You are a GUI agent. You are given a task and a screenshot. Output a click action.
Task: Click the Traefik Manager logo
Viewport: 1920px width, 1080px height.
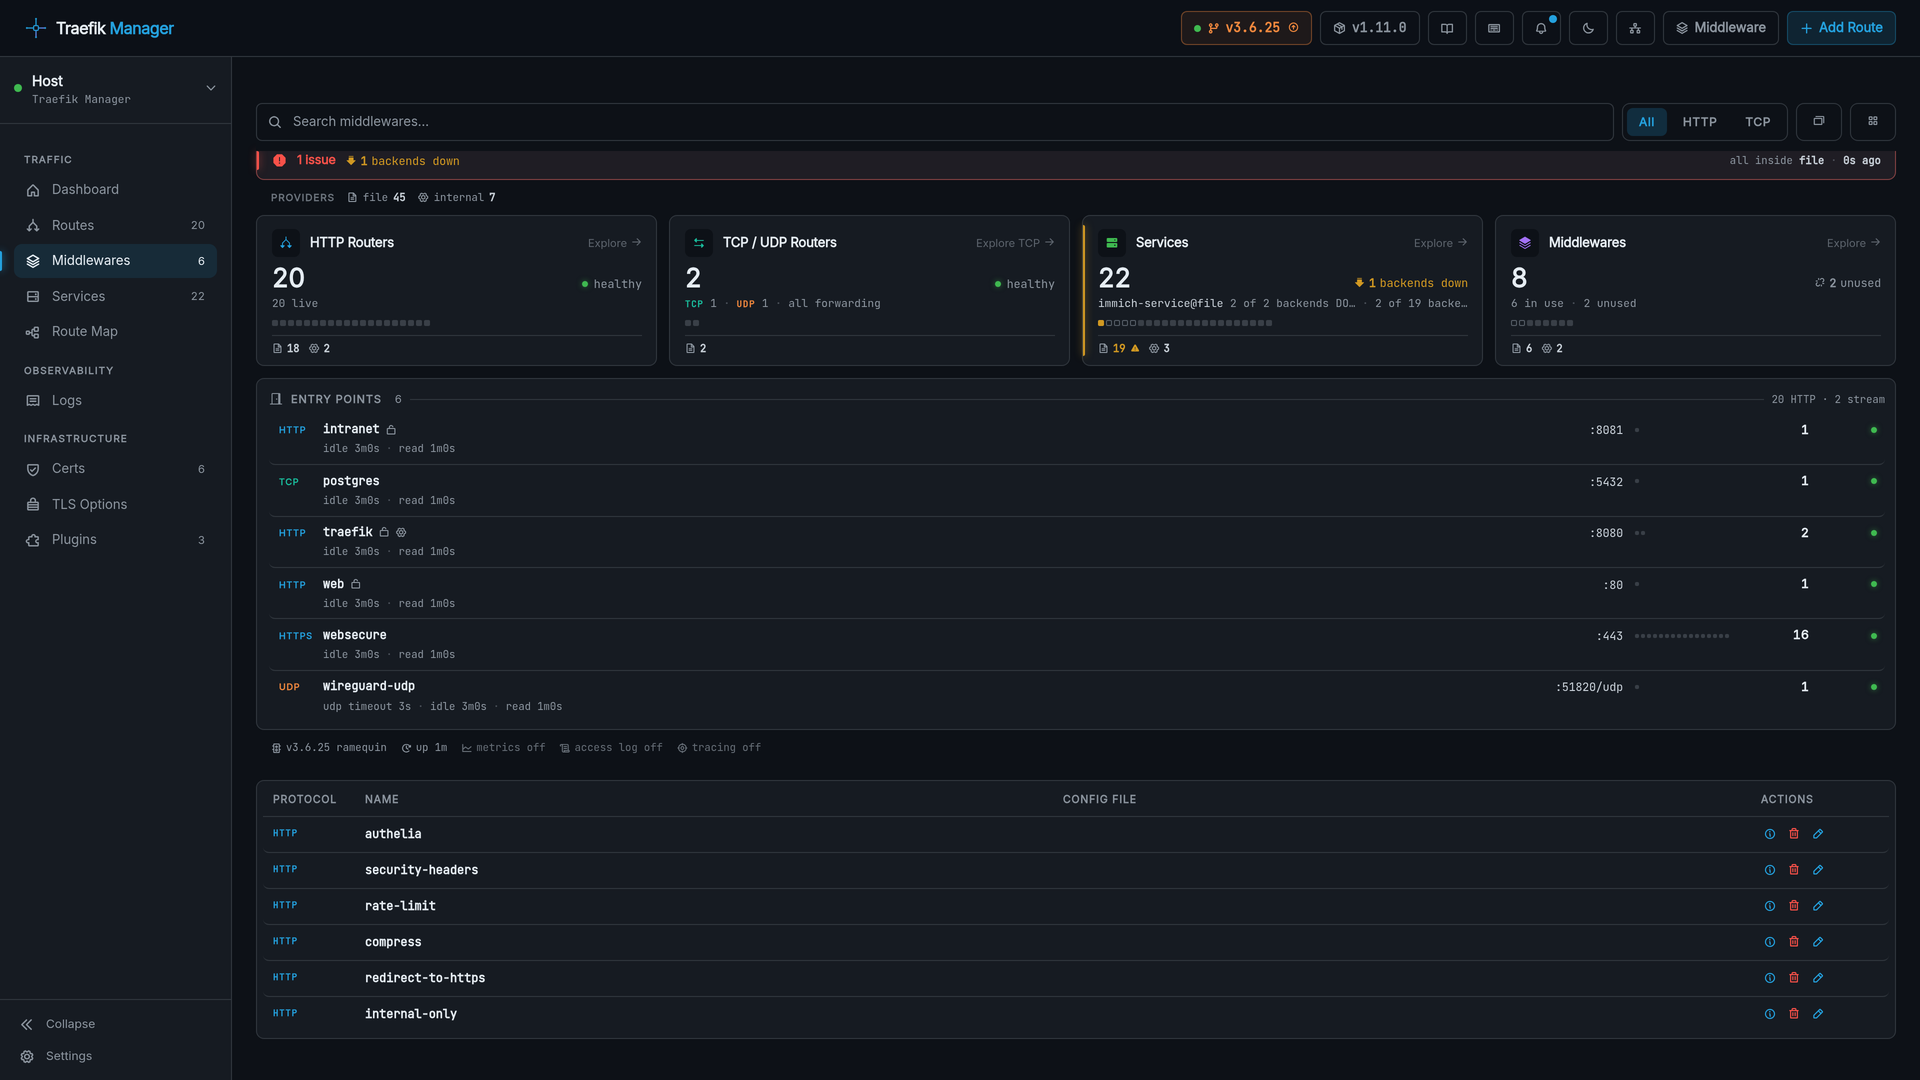tap(100, 28)
